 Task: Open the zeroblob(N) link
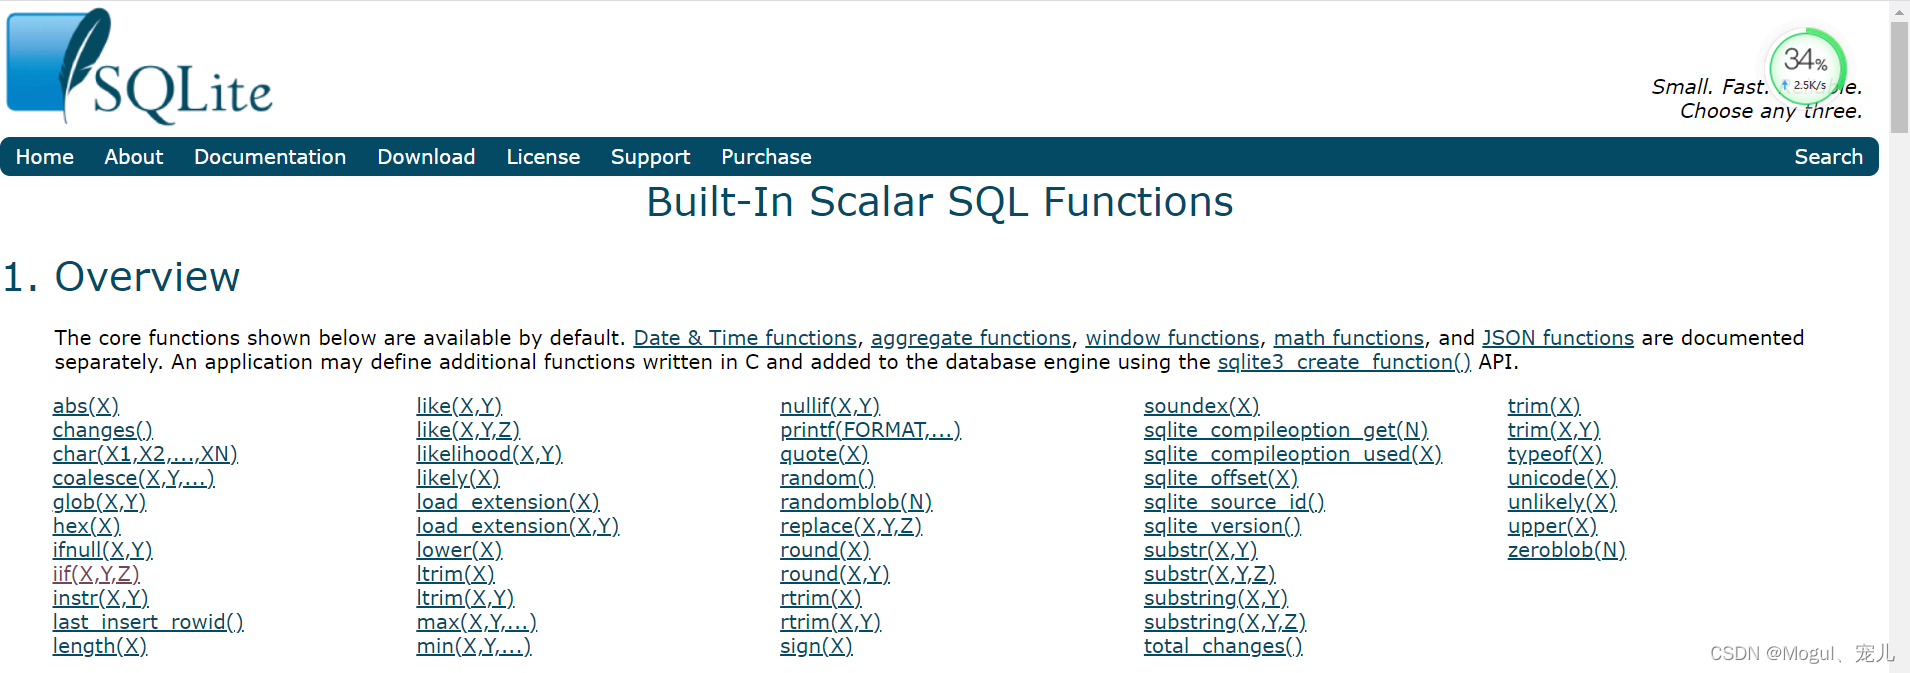[1567, 550]
